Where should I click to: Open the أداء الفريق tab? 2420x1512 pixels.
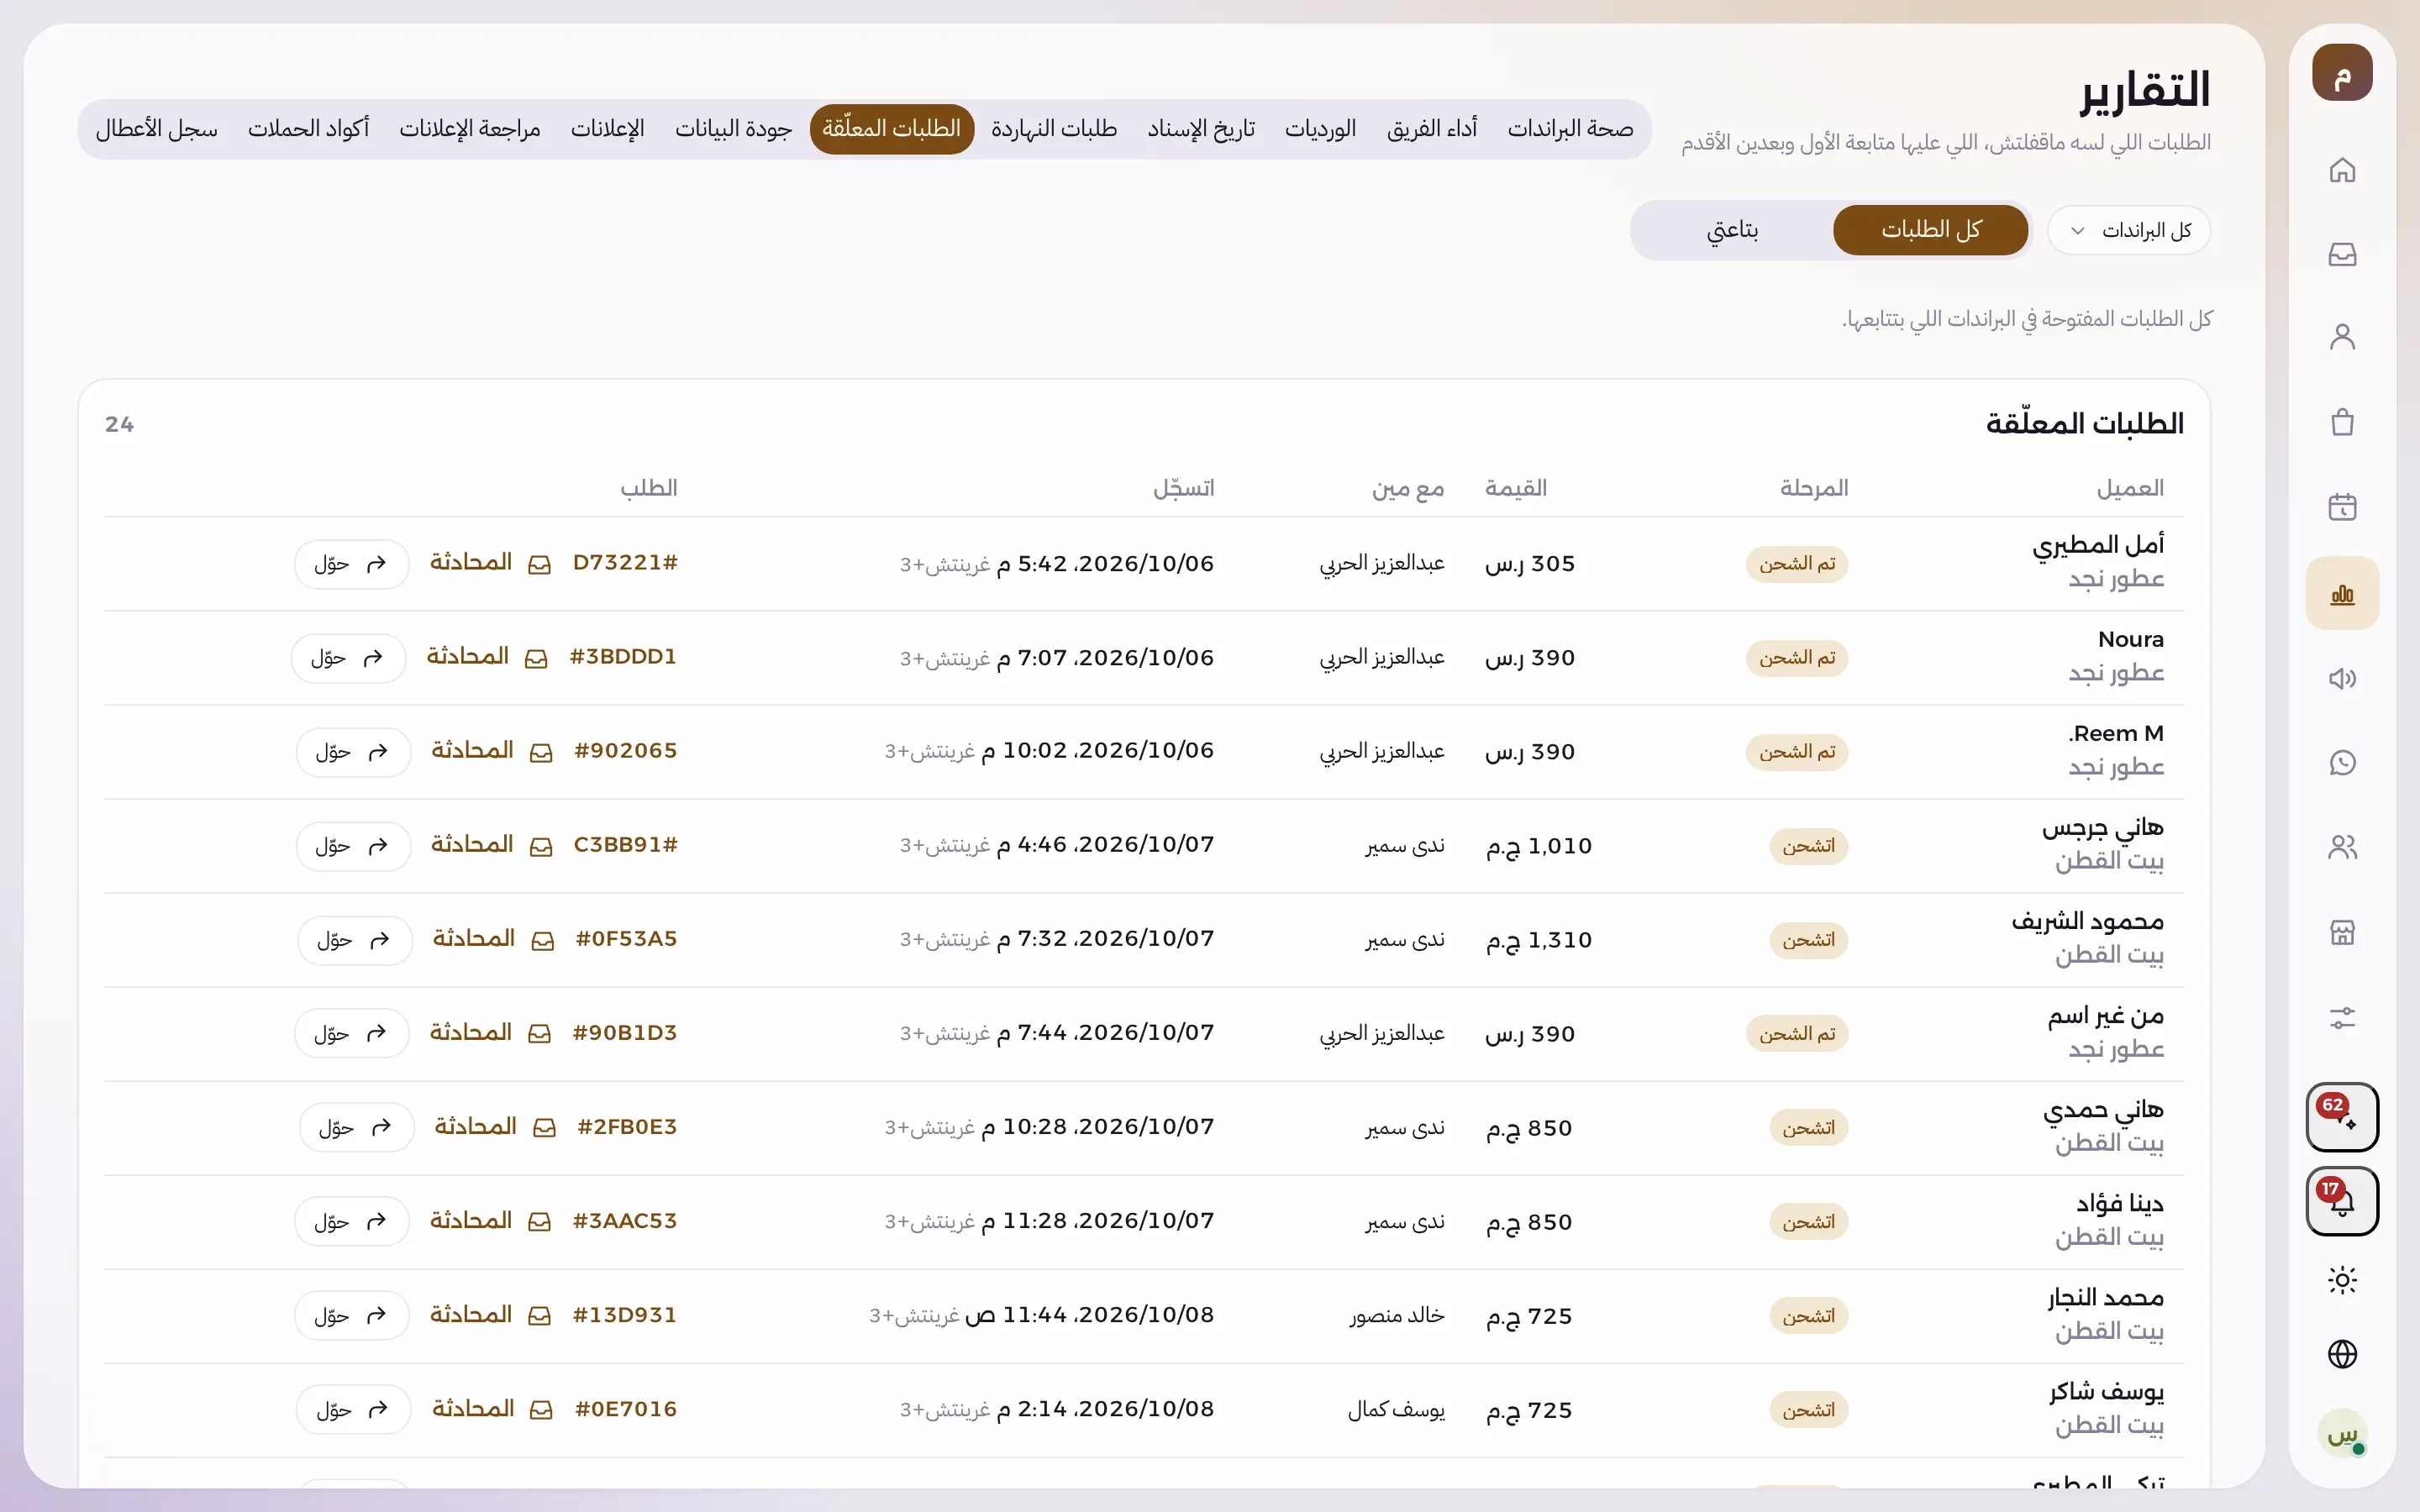click(x=1432, y=129)
